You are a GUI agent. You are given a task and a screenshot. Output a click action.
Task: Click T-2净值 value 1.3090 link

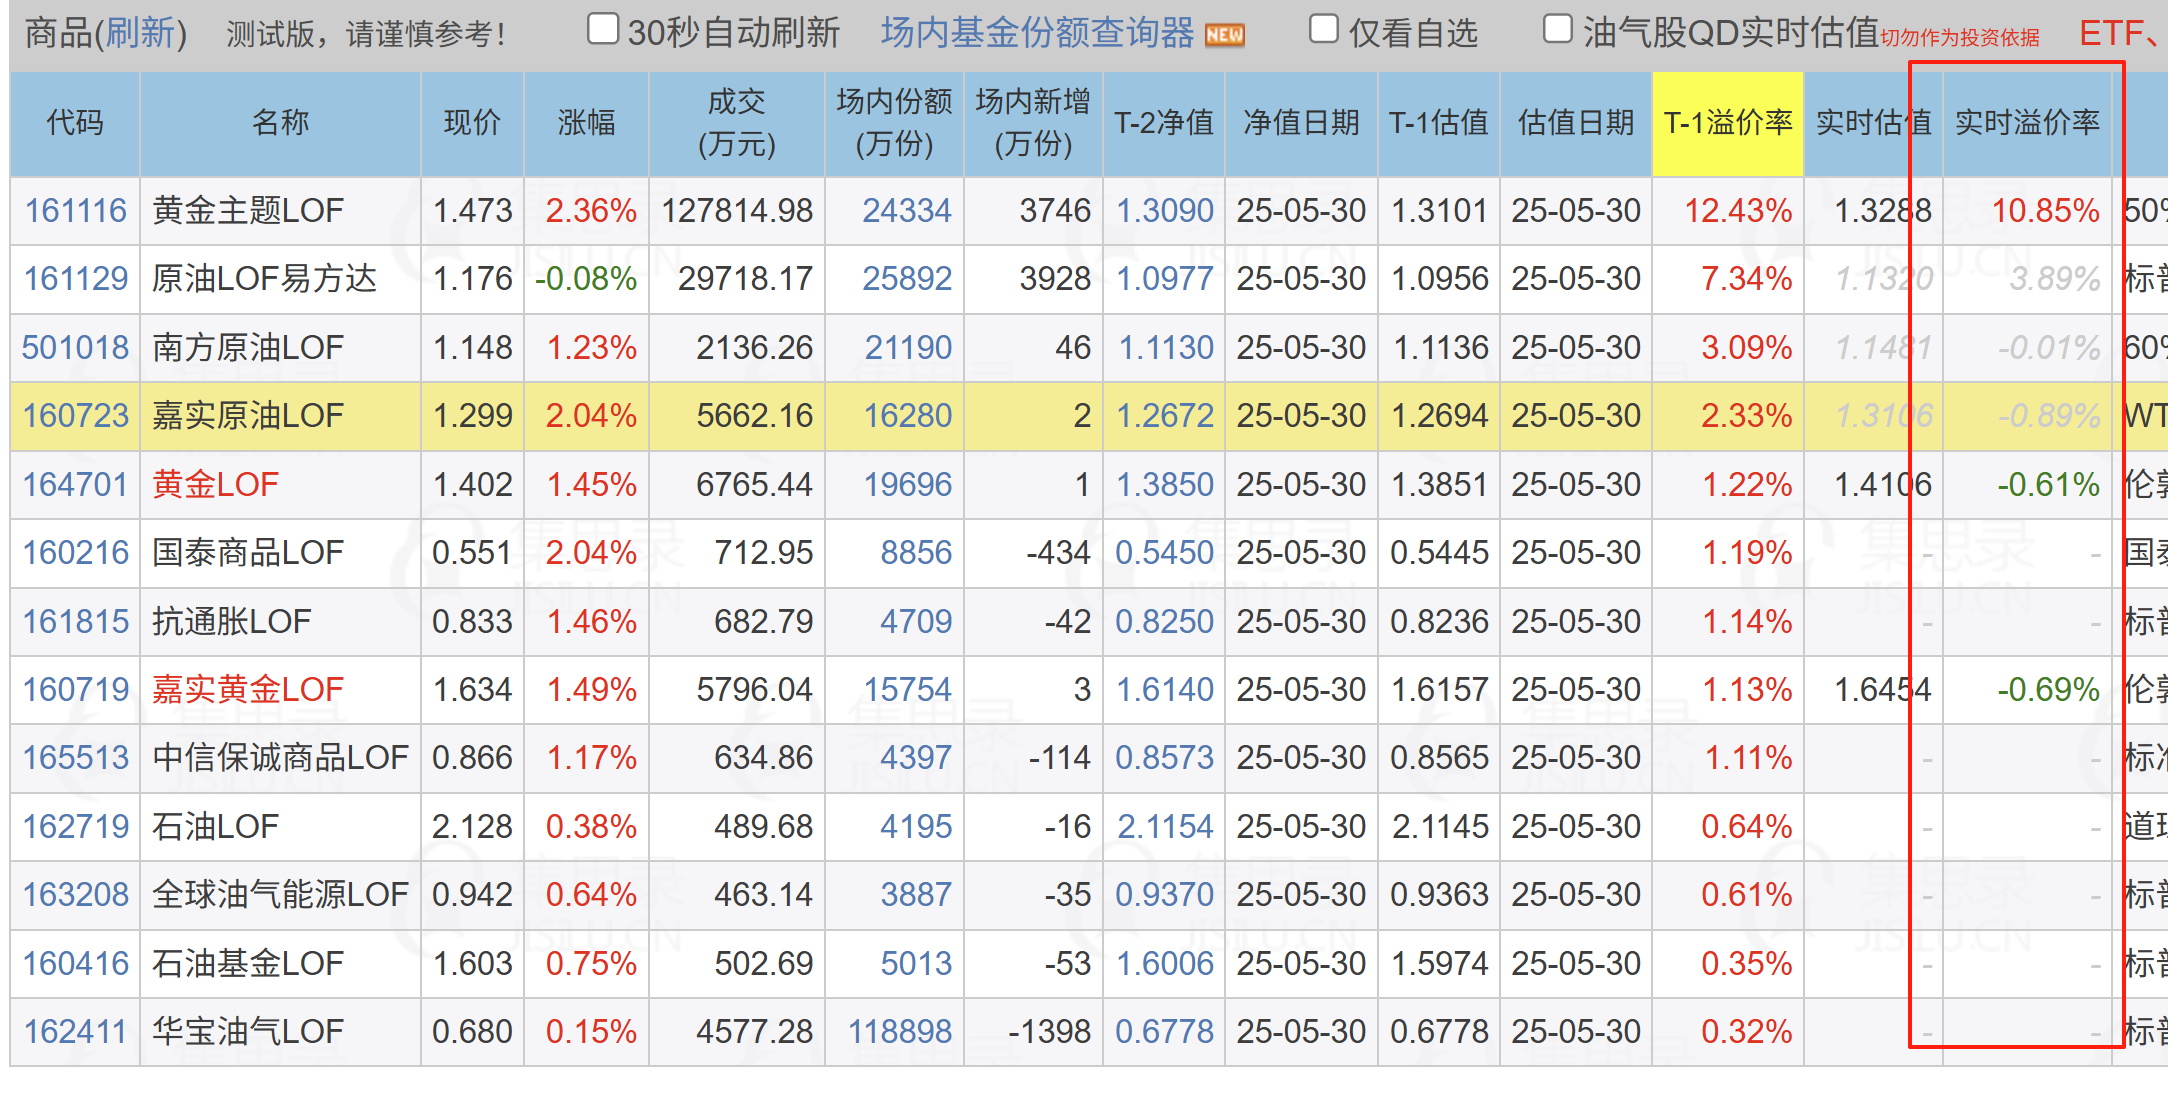pyautogui.click(x=1164, y=210)
